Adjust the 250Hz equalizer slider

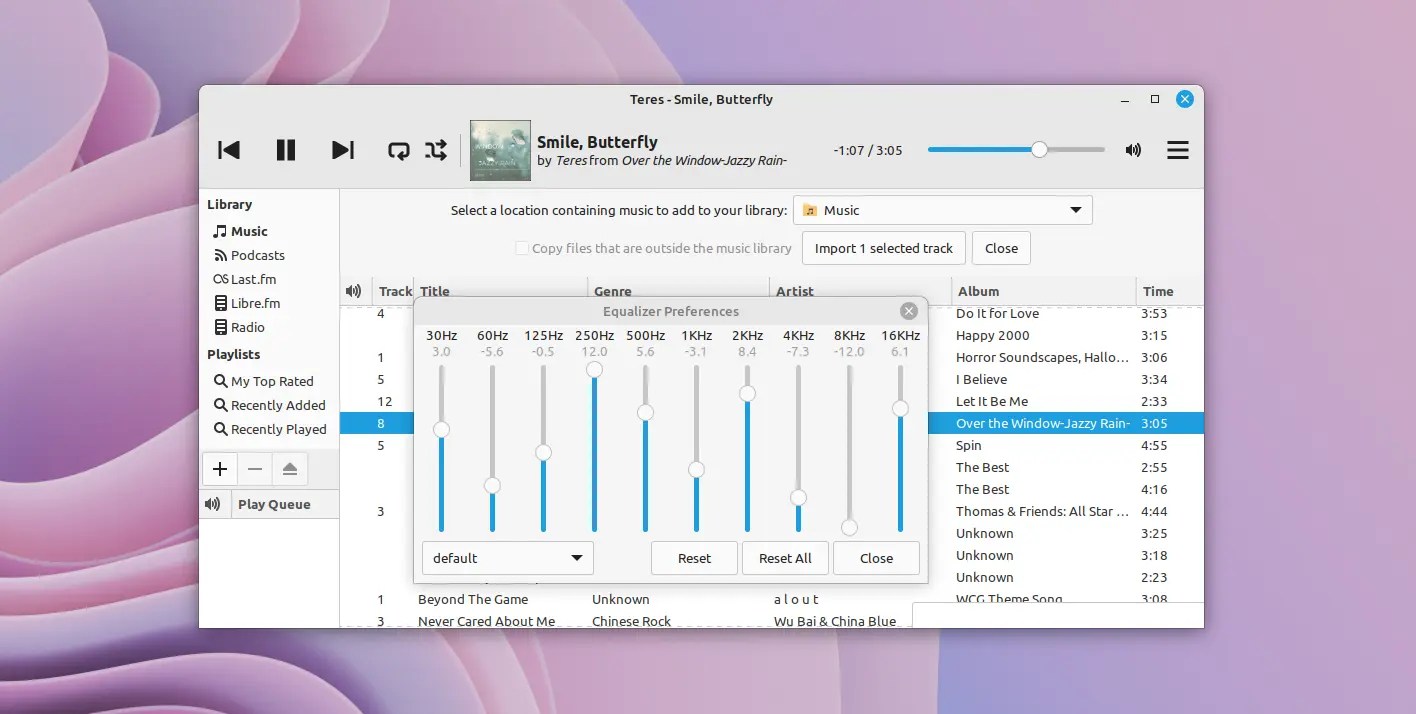(594, 369)
